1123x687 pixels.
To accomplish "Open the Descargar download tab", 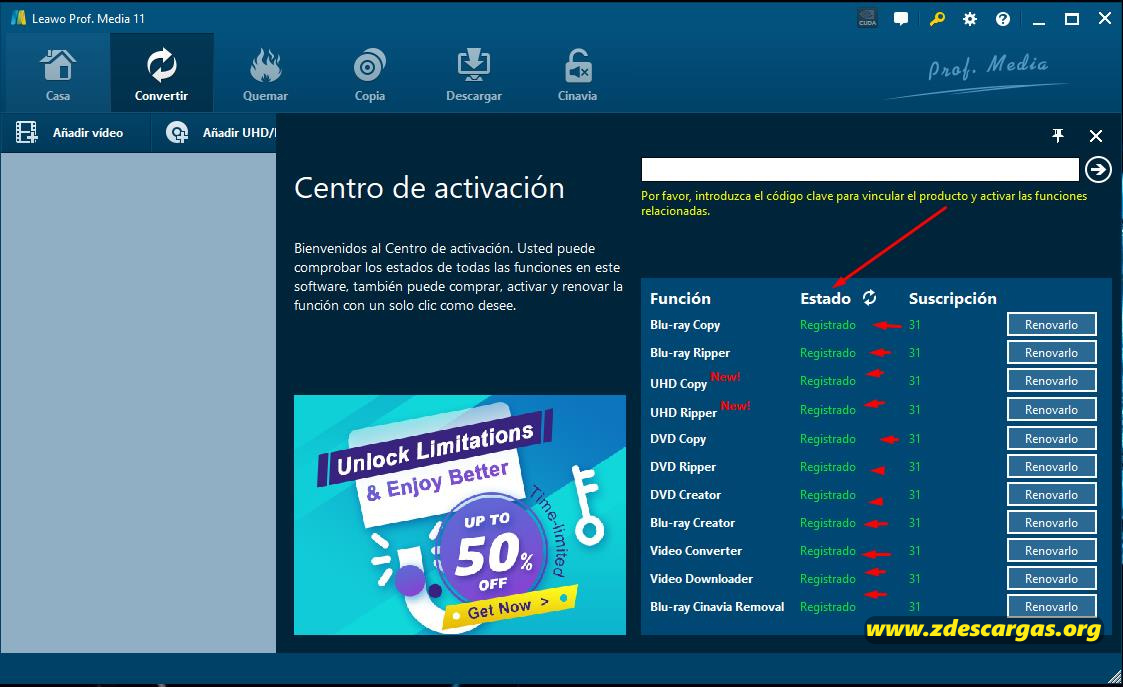I will tap(473, 74).
